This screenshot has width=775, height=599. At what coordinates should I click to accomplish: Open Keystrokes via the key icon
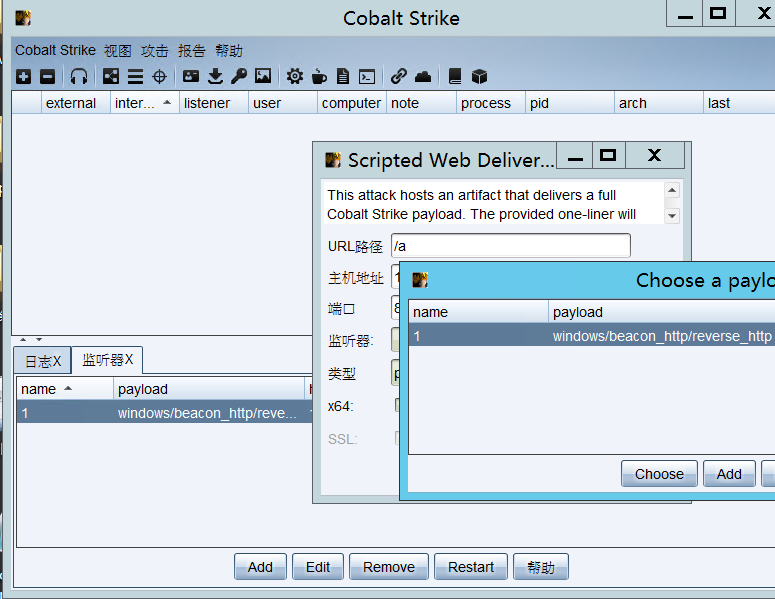pyautogui.click(x=239, y=76)
